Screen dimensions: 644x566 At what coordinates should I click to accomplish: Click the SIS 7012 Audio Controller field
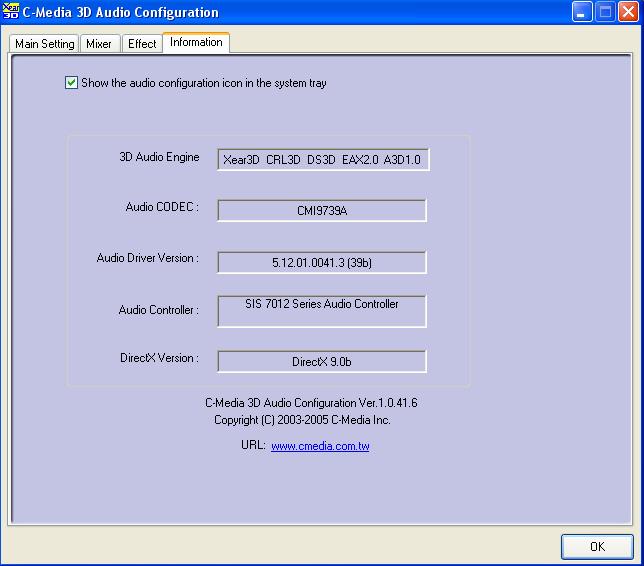pyautogui.click(x=322, y=311)
